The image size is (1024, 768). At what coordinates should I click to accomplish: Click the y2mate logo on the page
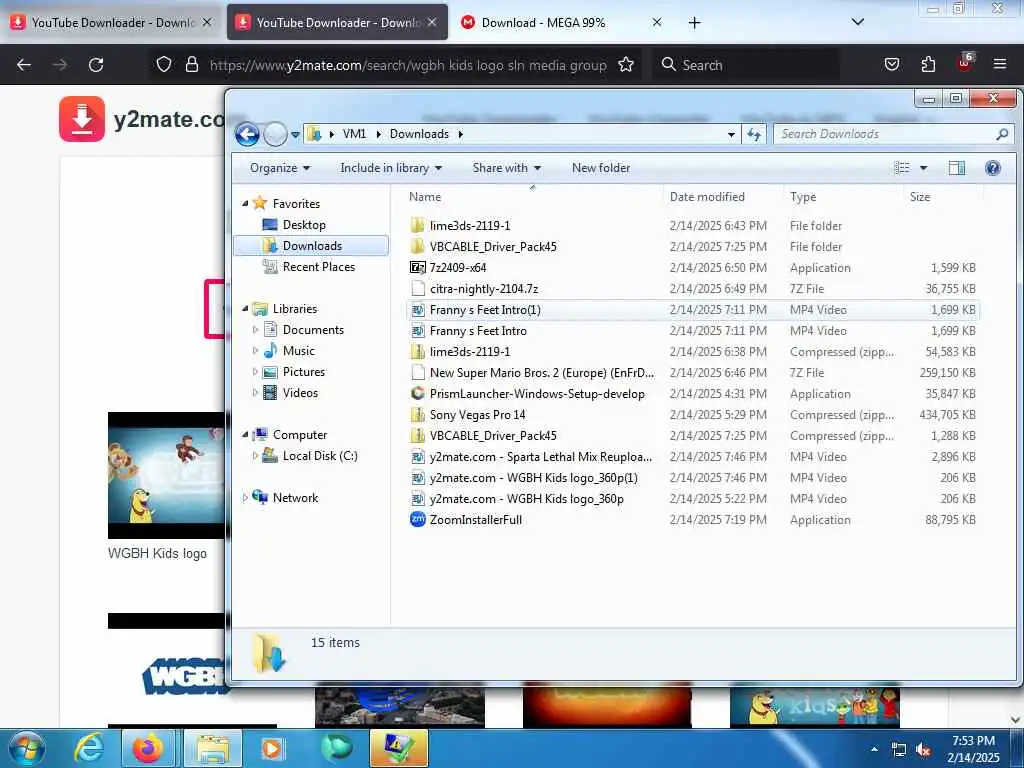[x=141, y=119]
